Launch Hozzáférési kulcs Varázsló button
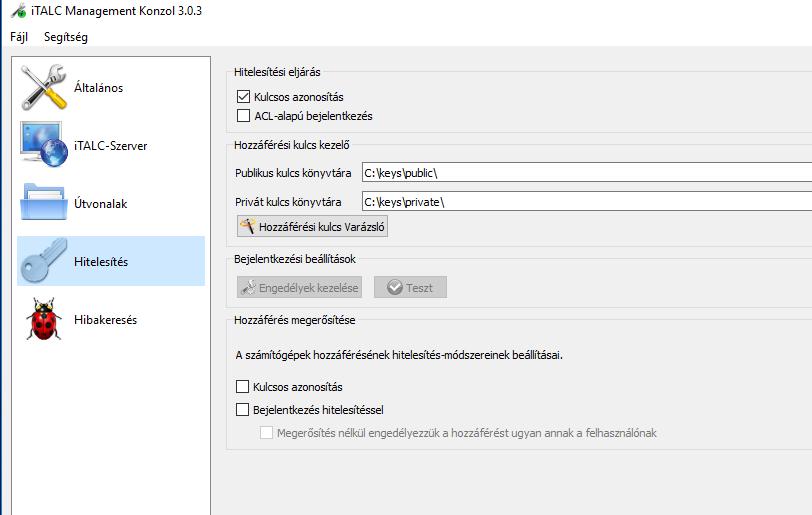This screenshot has width=812, height=515. (x=312, y=226)
